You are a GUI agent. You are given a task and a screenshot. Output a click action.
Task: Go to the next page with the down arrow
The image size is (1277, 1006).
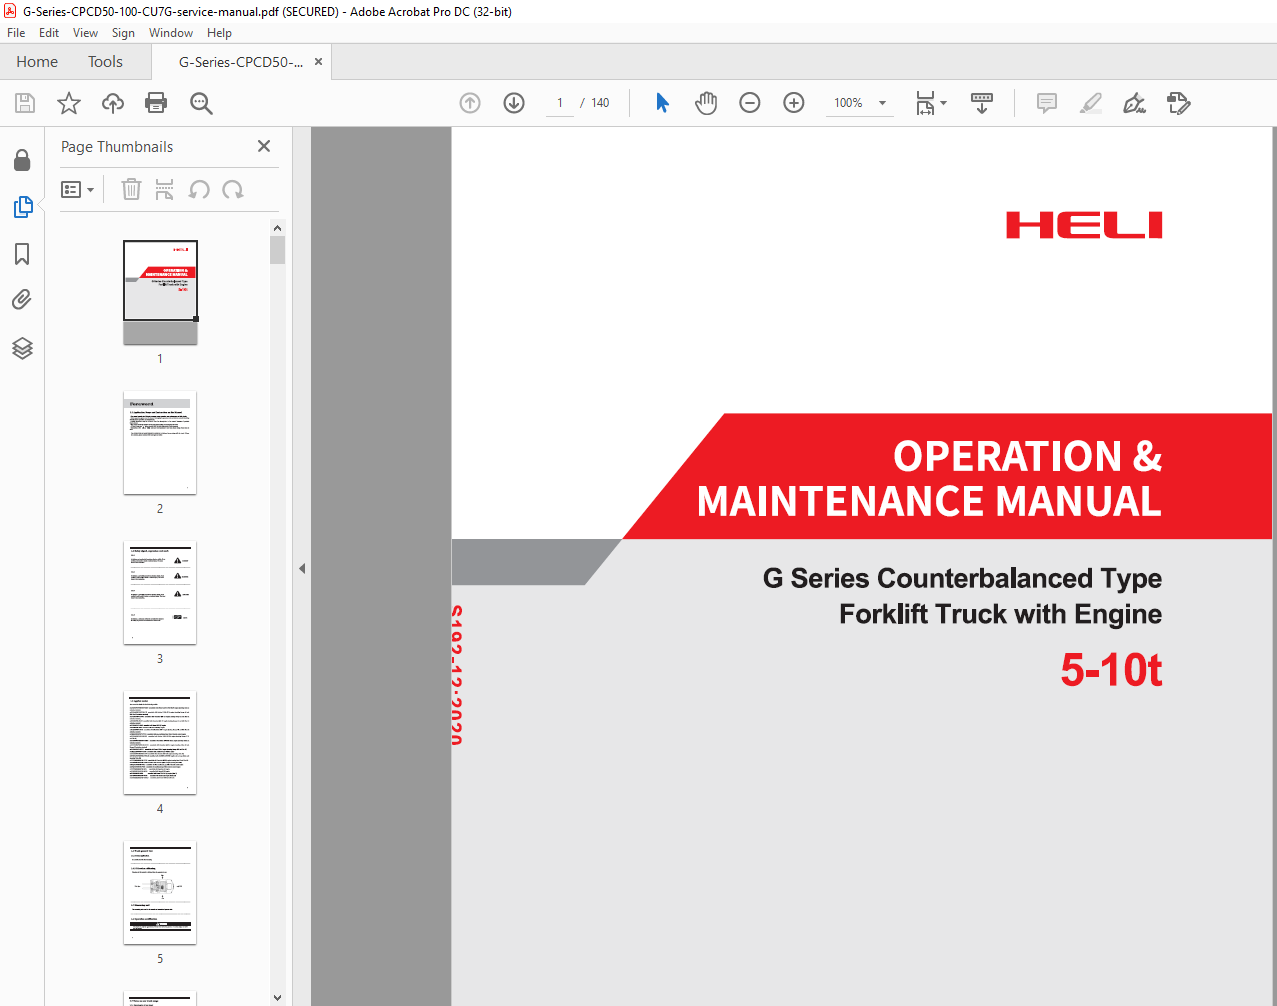point(514,103)
